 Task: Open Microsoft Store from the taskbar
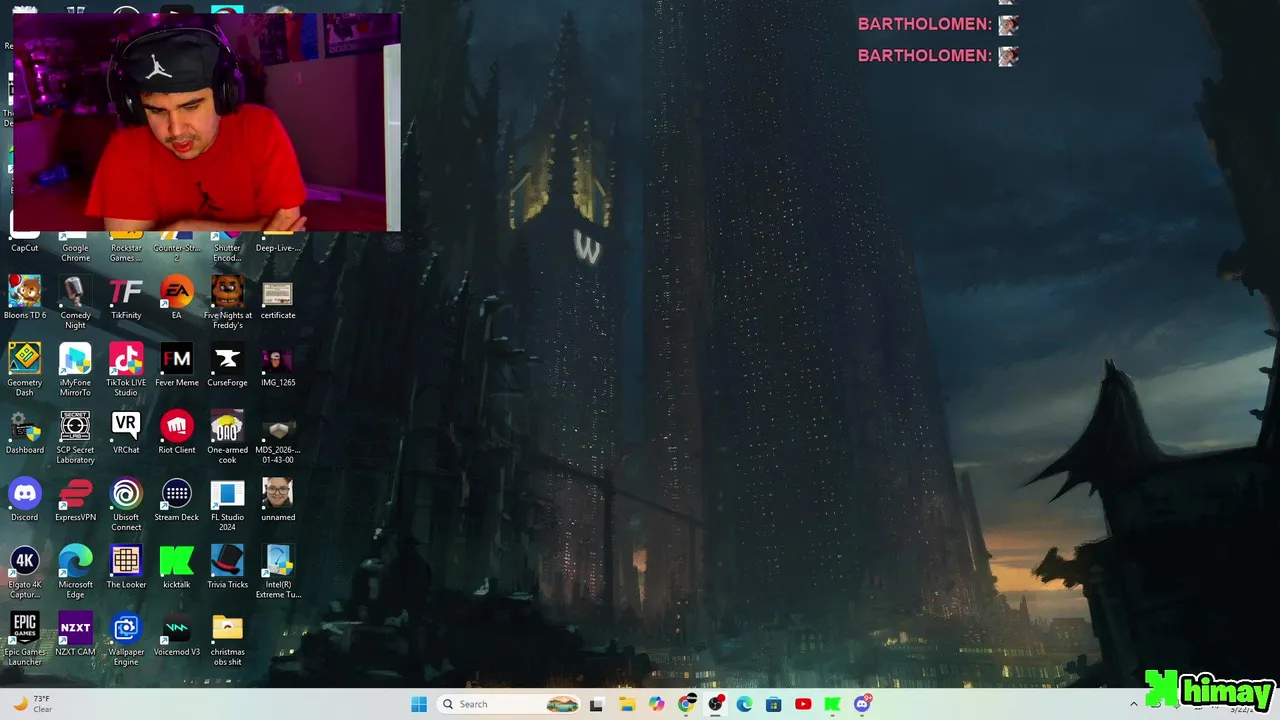[x=773, y=704]
